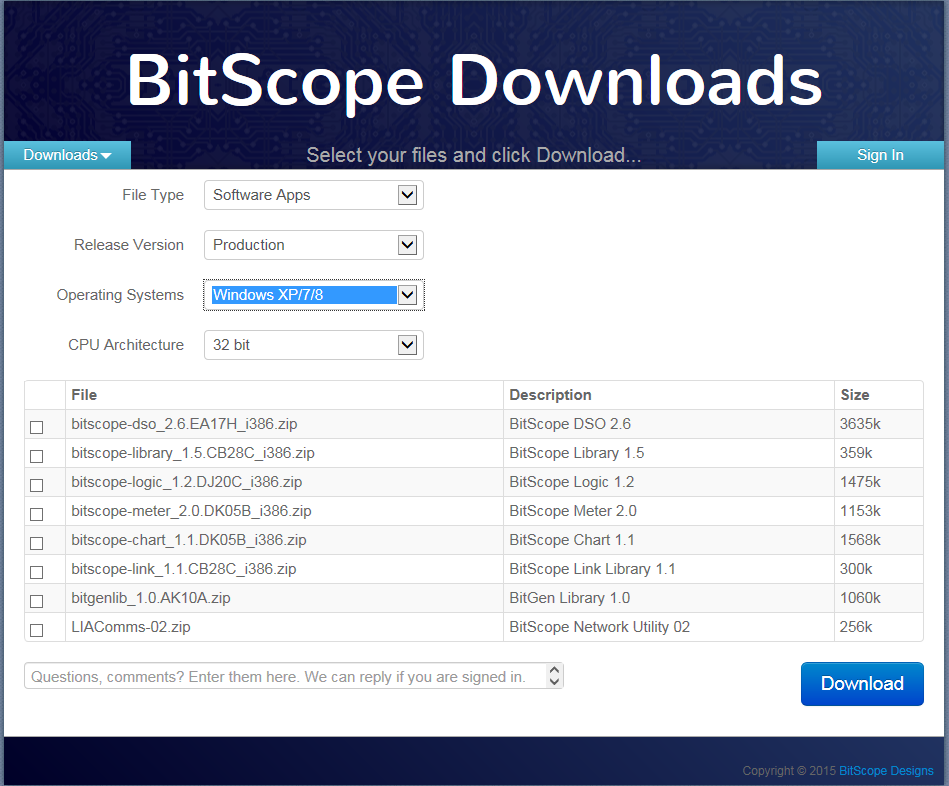
Task: Click the 1060k size value
Action: point(860,598)
